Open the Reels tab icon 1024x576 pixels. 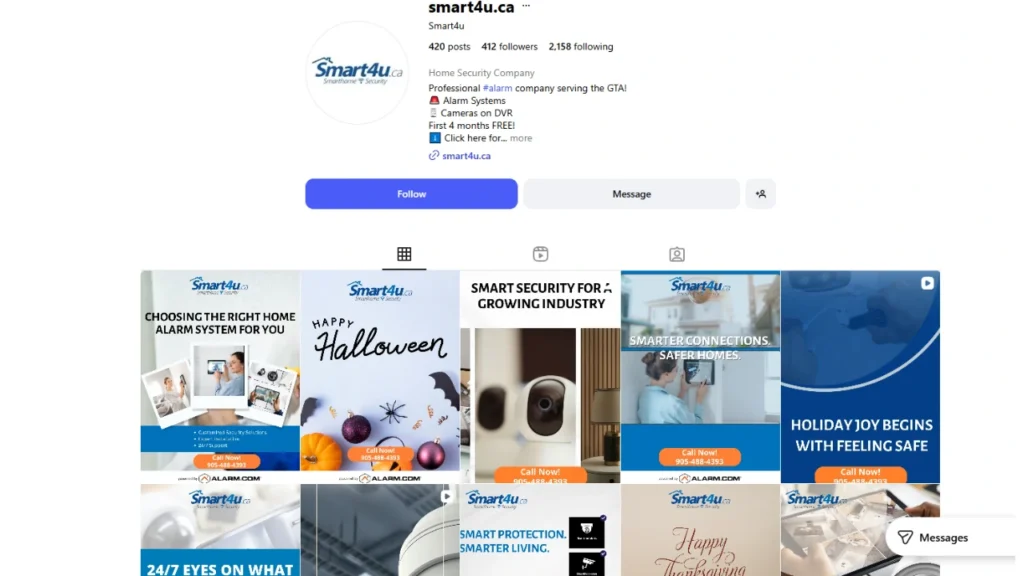pyautogui.click(x=540, y=254)
